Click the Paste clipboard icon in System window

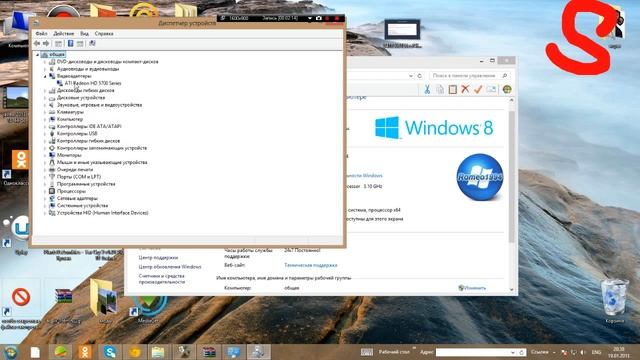pyautogui.click(x=453, y=89)
